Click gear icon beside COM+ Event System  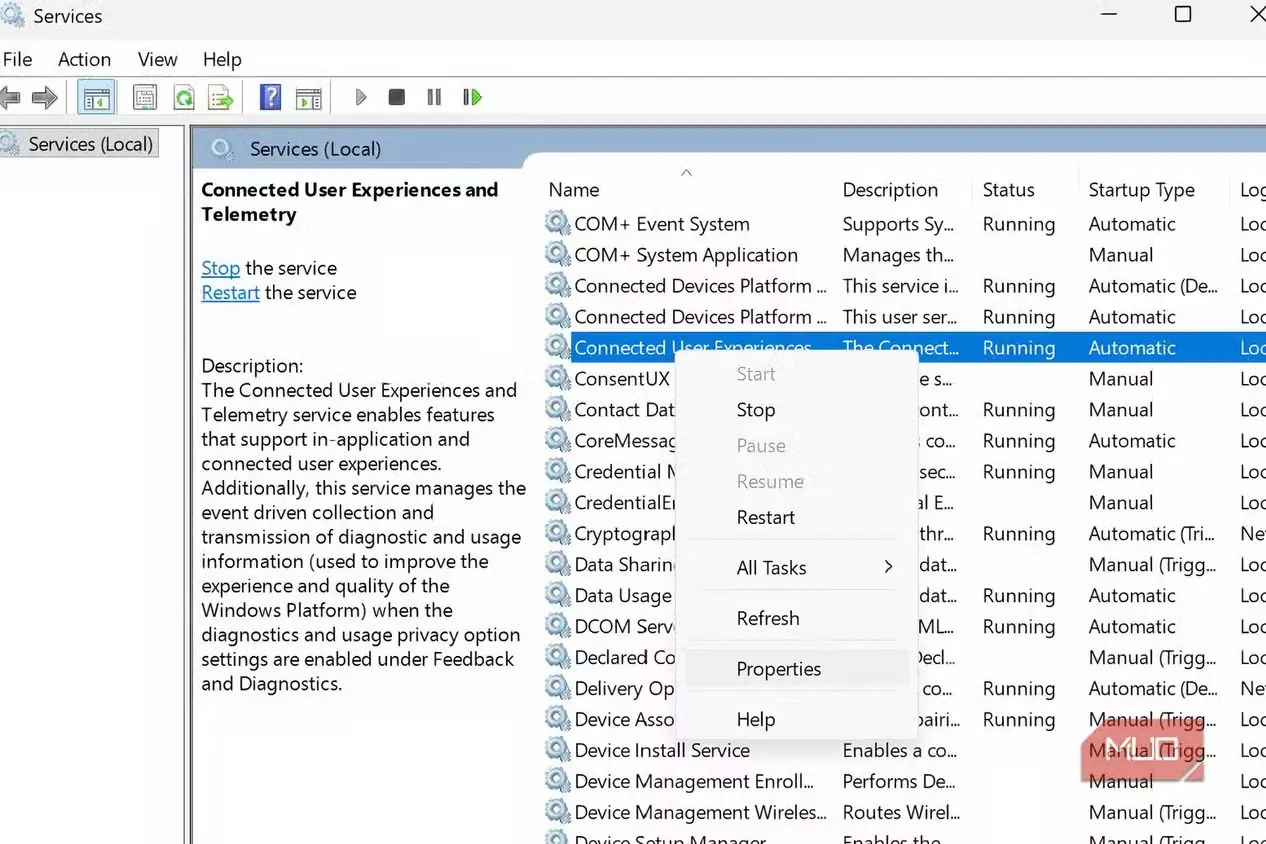click(557, 223)
